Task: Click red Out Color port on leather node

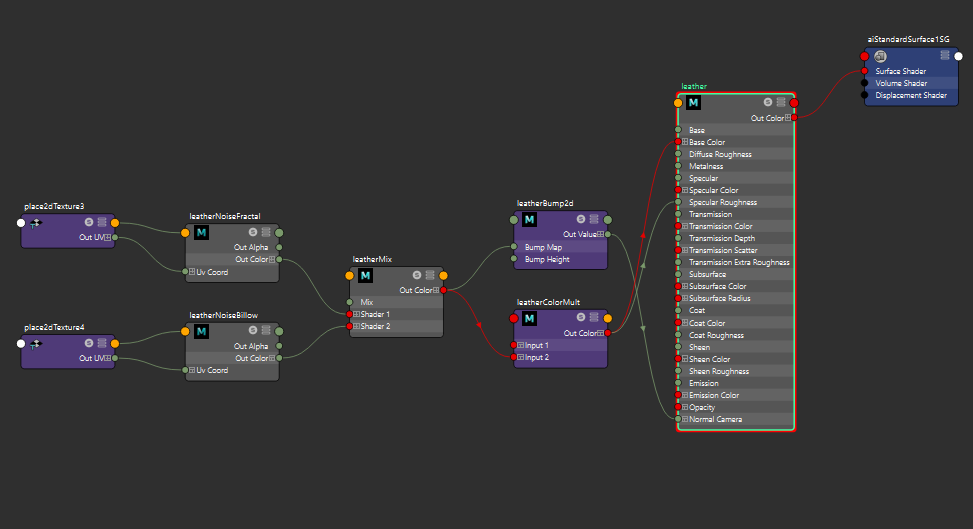Action: click(794, 102)
